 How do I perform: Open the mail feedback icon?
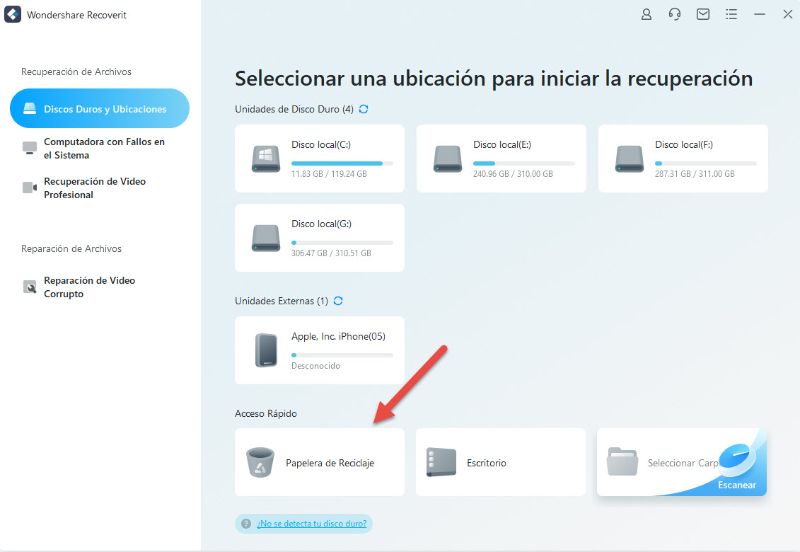[x=703, y=14]
